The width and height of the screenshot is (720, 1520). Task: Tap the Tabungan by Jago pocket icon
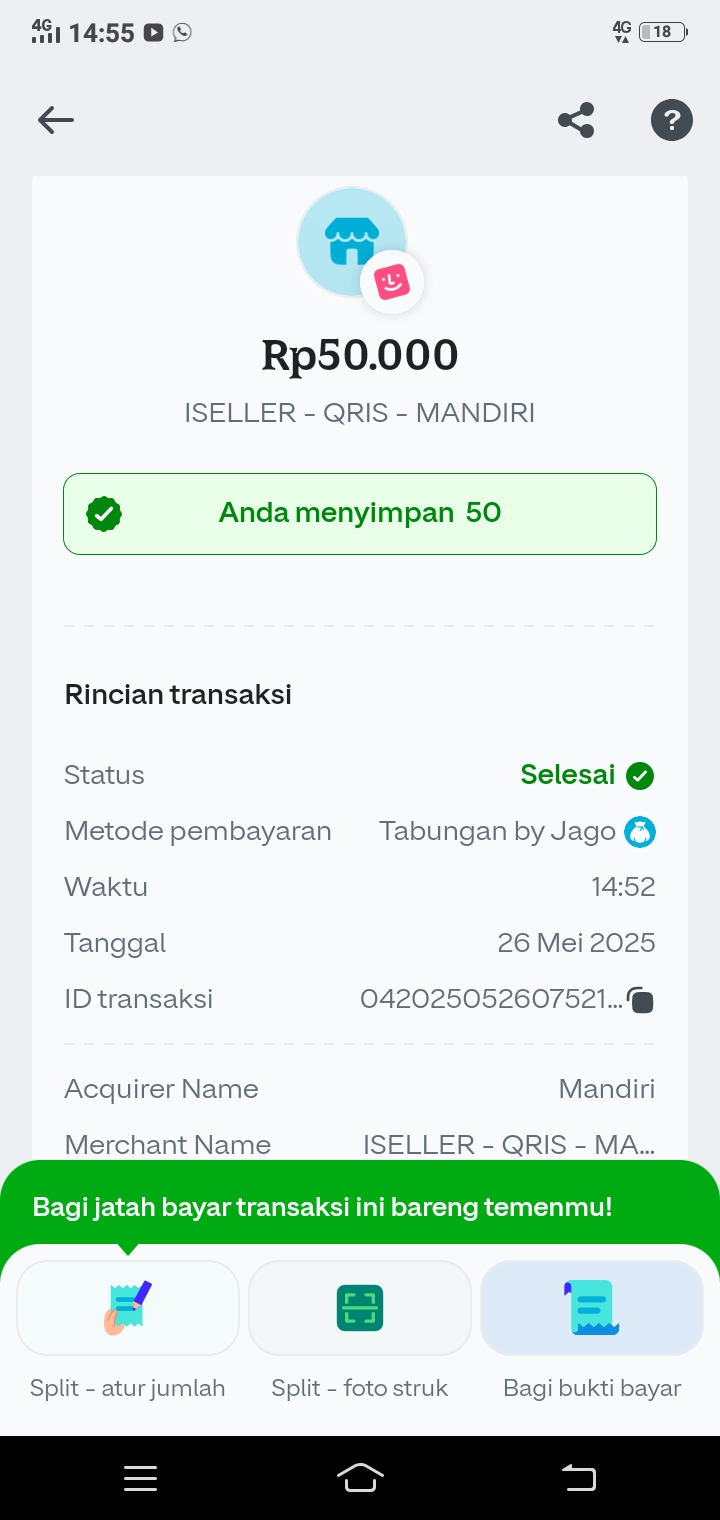coord(640,831)
